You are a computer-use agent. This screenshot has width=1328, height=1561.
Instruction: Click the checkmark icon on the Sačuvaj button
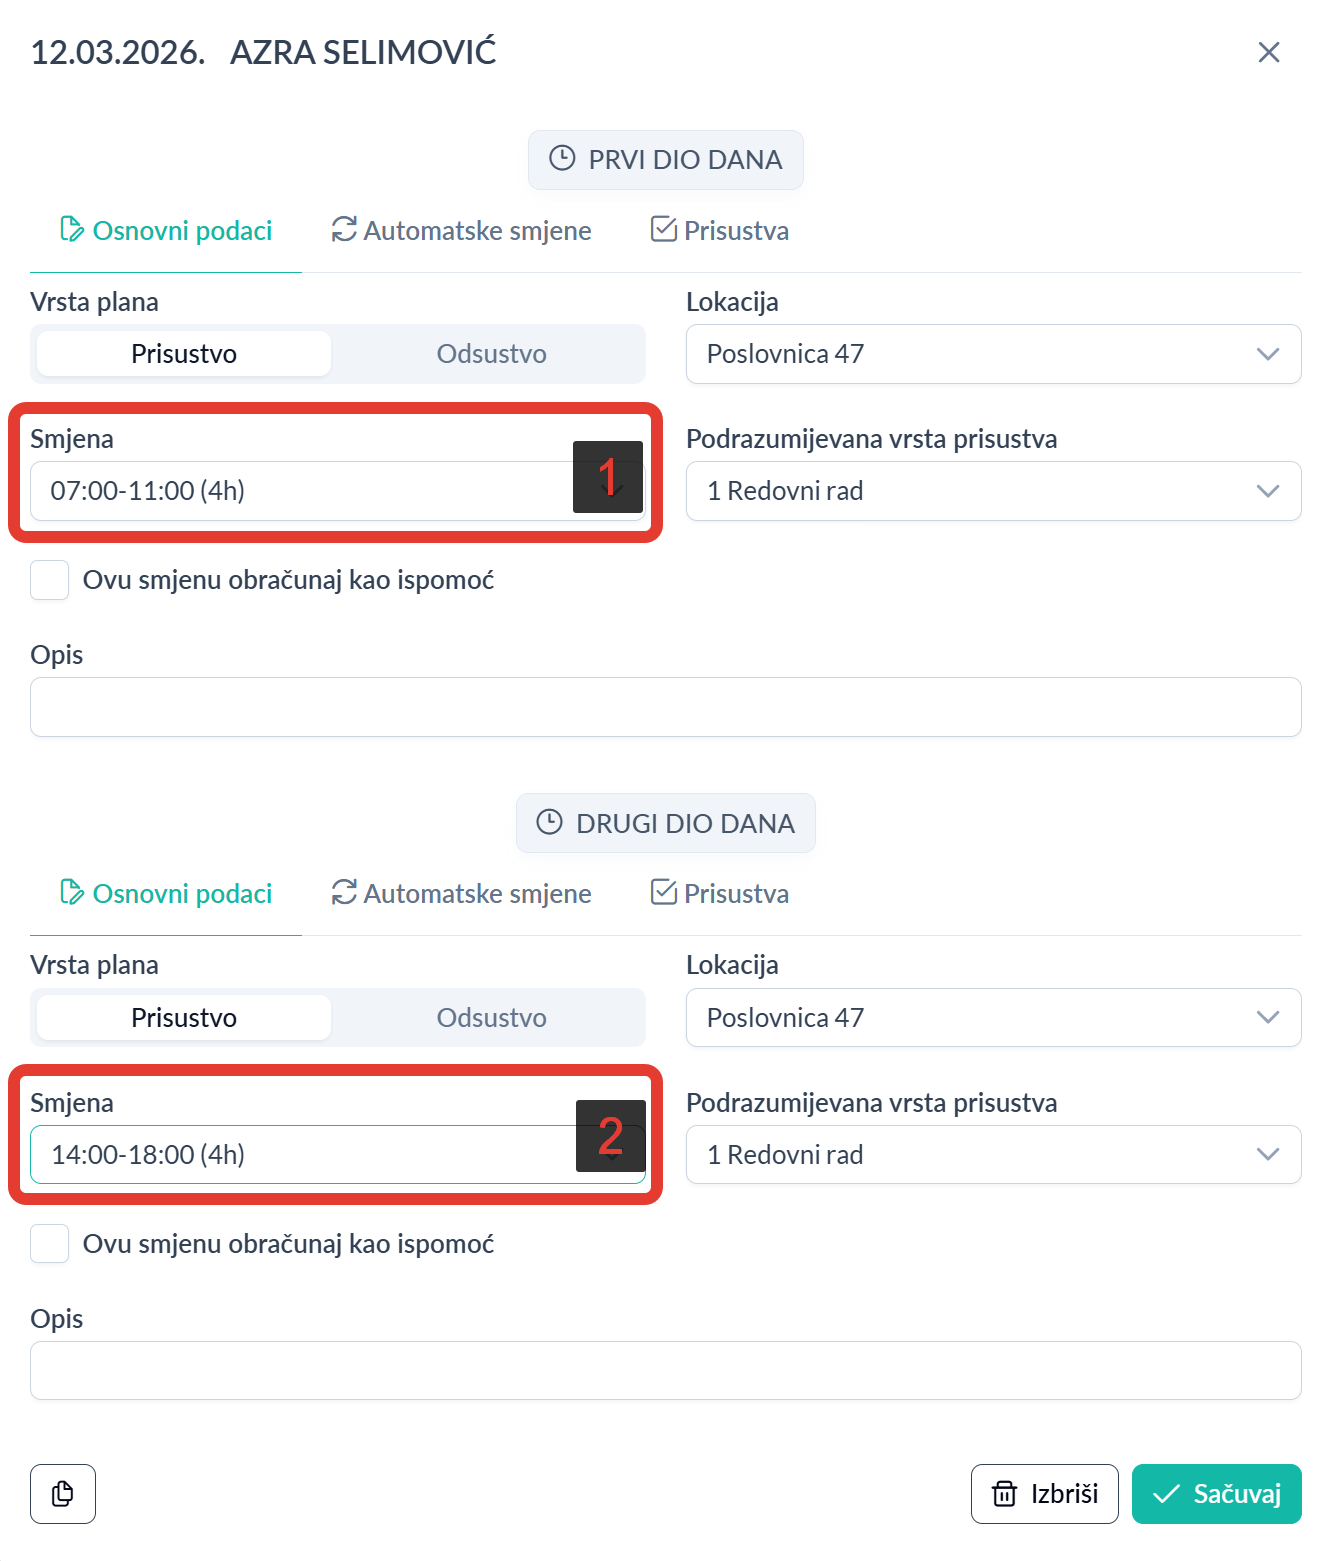pos(1166,1493)
